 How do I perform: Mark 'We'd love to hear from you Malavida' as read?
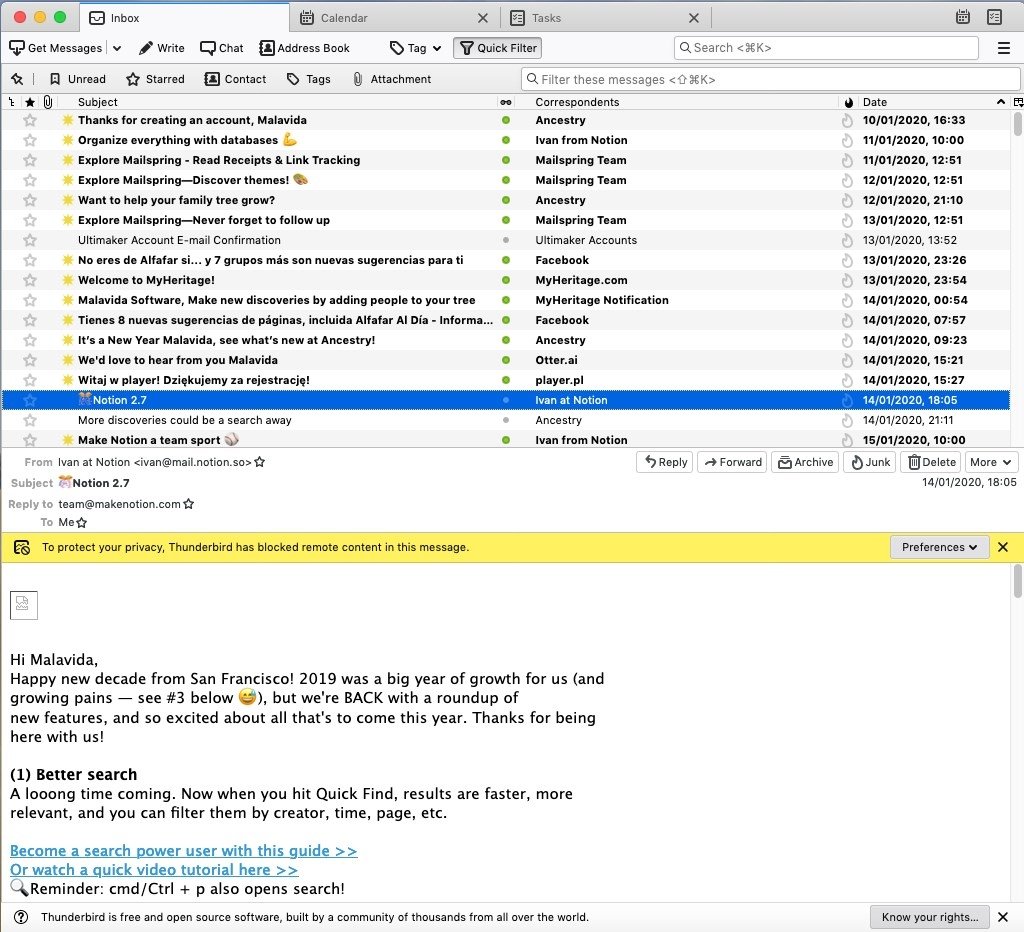click(x=505, y=361)
